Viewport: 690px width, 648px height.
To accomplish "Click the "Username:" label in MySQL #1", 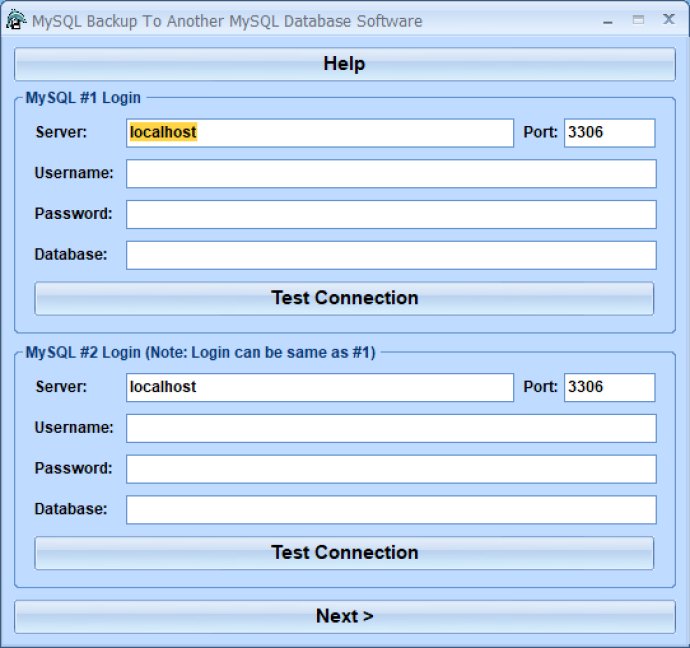I will coord(74,173).
